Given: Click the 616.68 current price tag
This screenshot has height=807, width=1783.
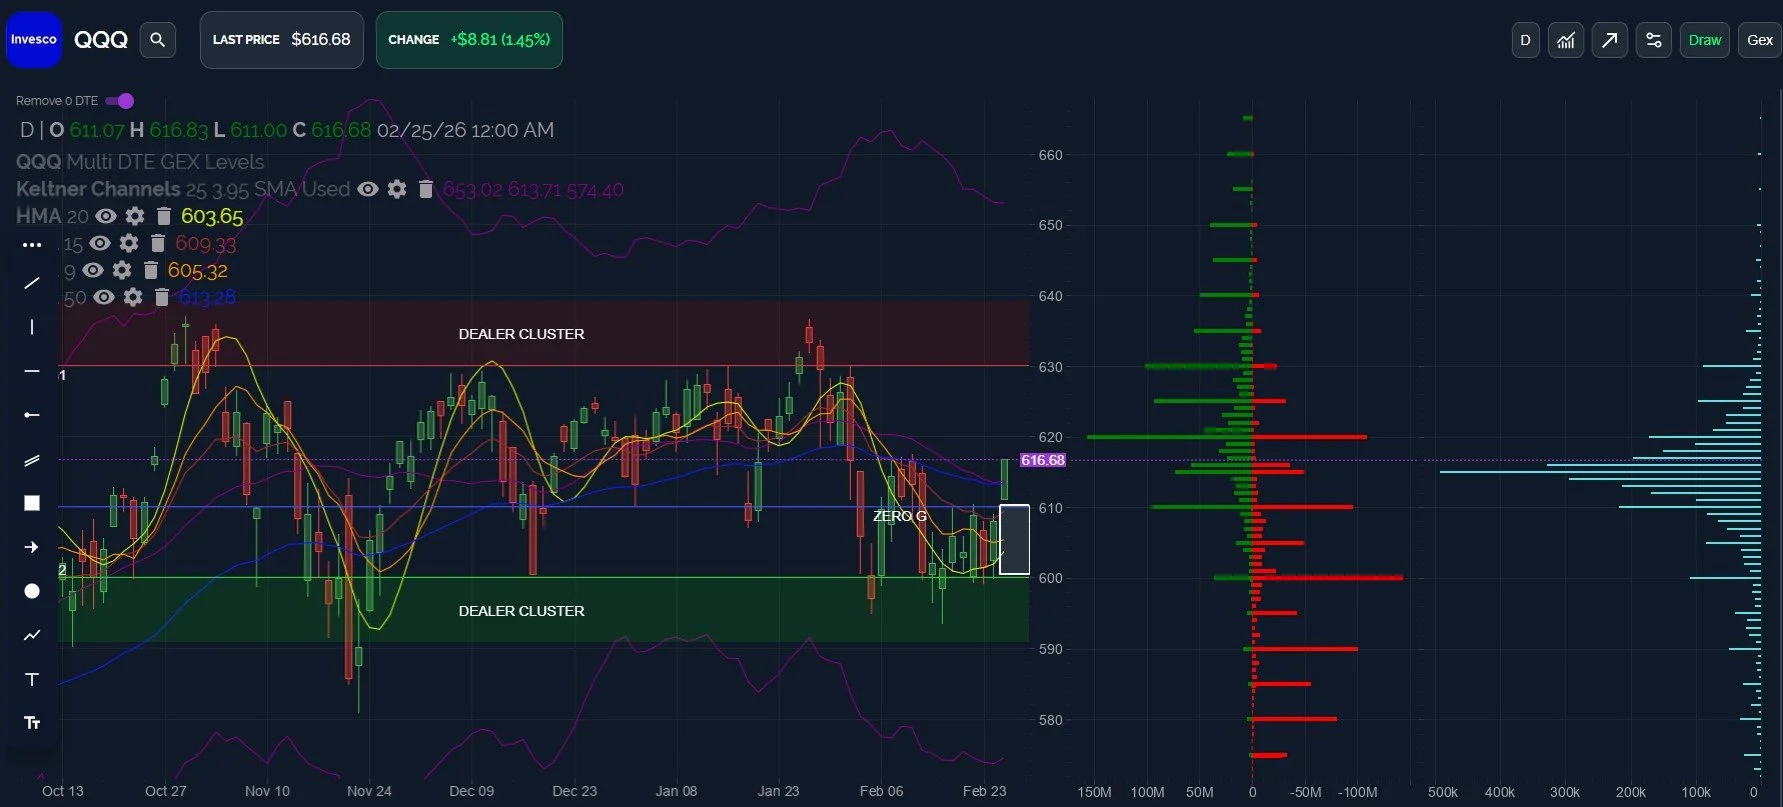Looking at the screenshot, I should [x=1043, y=460].
